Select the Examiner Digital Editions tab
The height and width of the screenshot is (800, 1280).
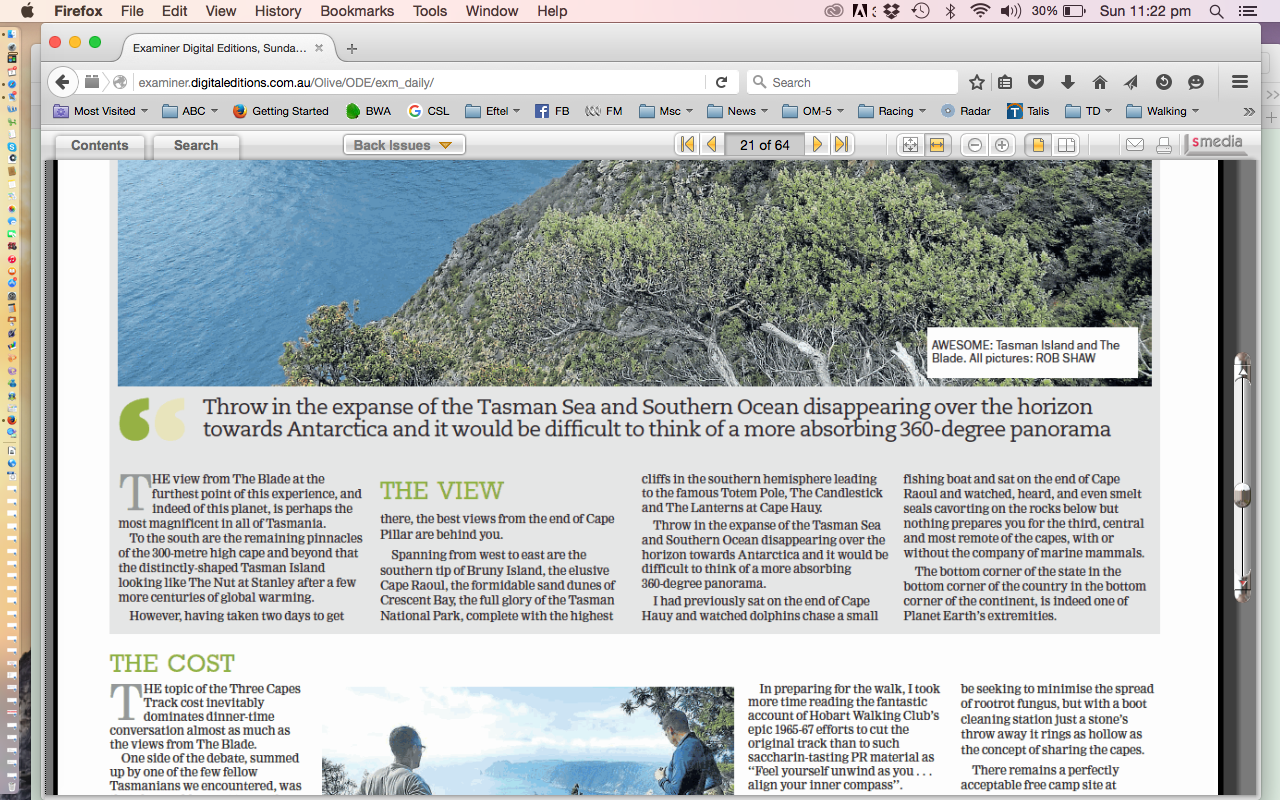pyautogui.click(x=228, y=48)
